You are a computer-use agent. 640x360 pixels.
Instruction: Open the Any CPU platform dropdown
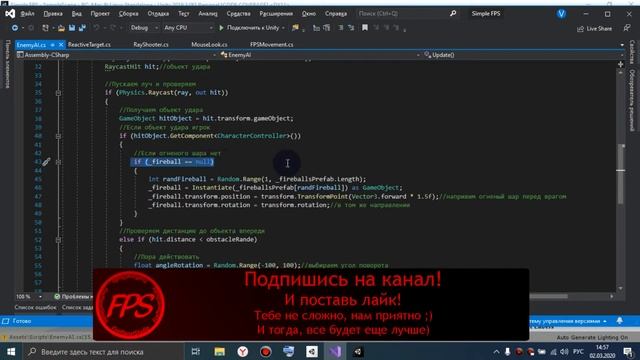(188, 28)
